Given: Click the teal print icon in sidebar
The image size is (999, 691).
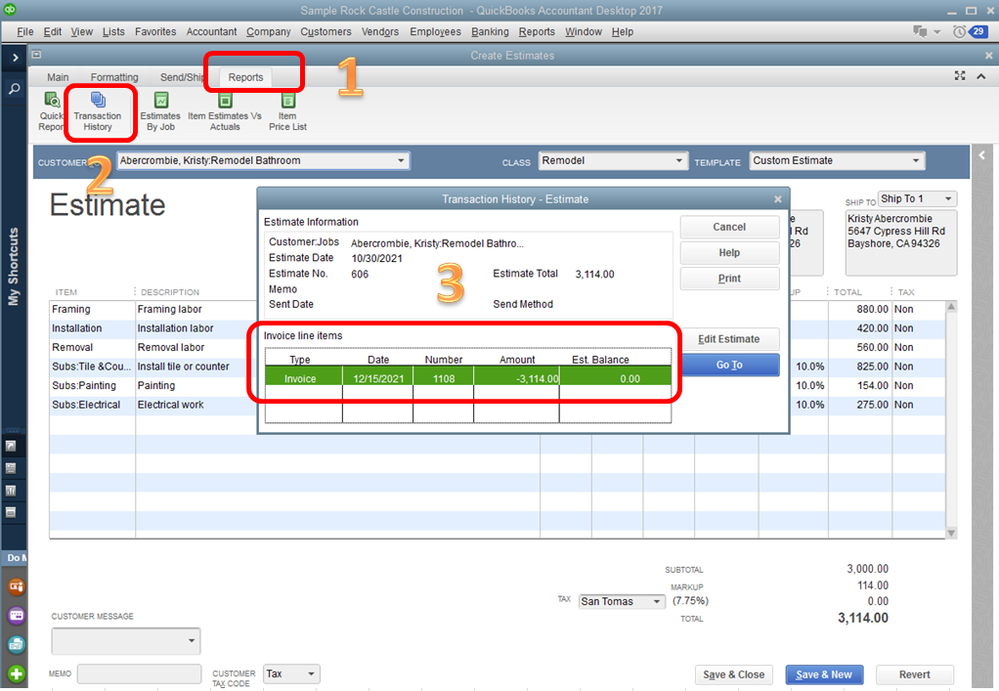Looking at the screenshot, I should click(x=16, y=645).
